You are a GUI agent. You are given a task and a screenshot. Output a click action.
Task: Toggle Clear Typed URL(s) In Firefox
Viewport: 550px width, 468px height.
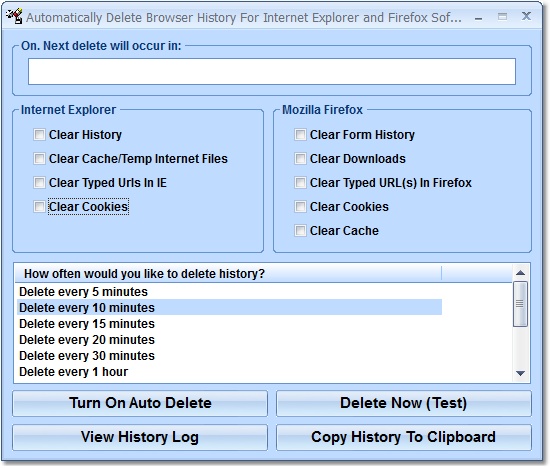click(300, 183)
